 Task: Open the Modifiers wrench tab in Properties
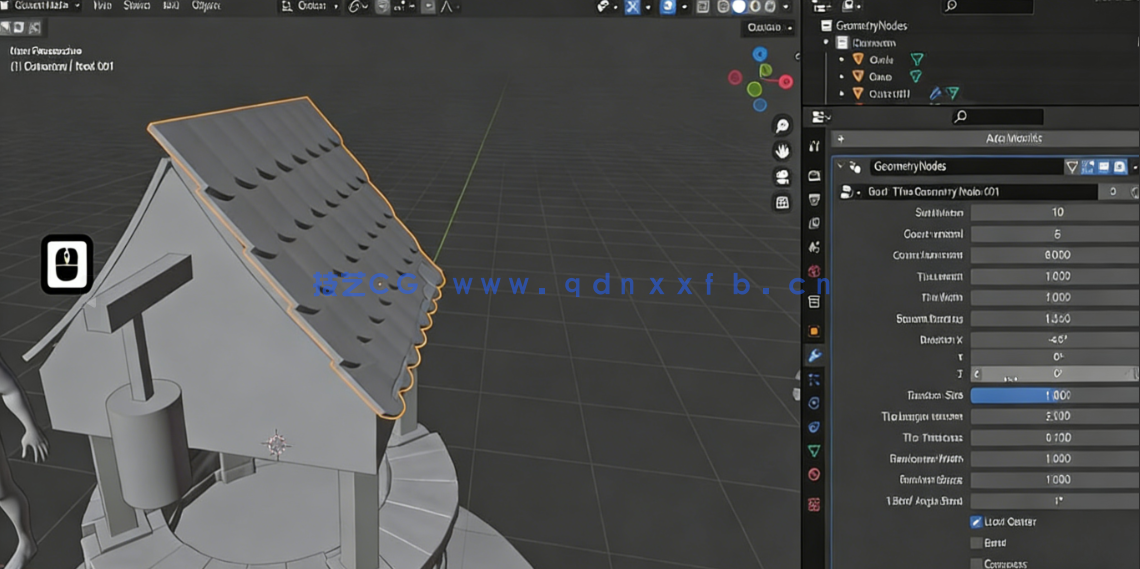tap(814, 355)
